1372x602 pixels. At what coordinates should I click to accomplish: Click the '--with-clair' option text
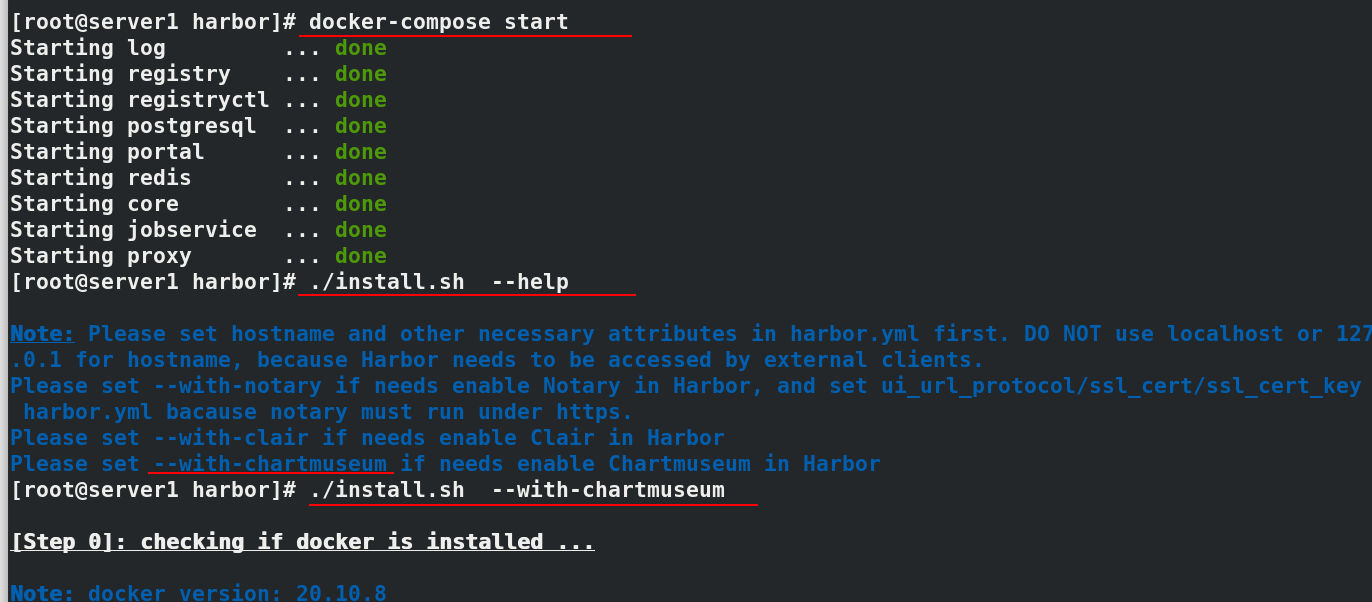231,438
